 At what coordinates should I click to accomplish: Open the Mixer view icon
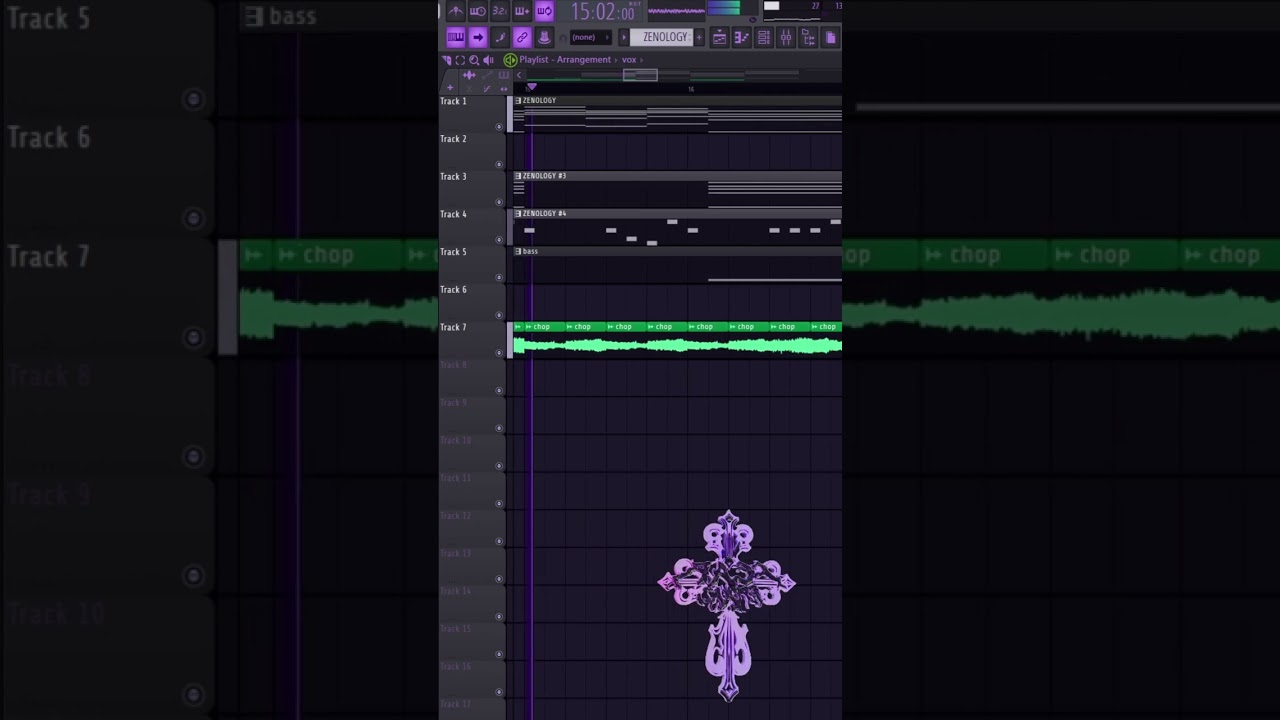tap(785, 38)
